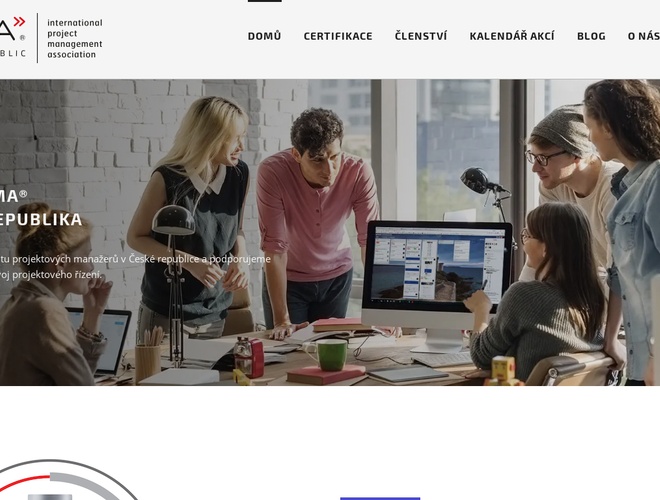The height and width of the screenshot is (500, 660).
Task: Go to the CERTIFIKACE page
Action: click(338, 36)
